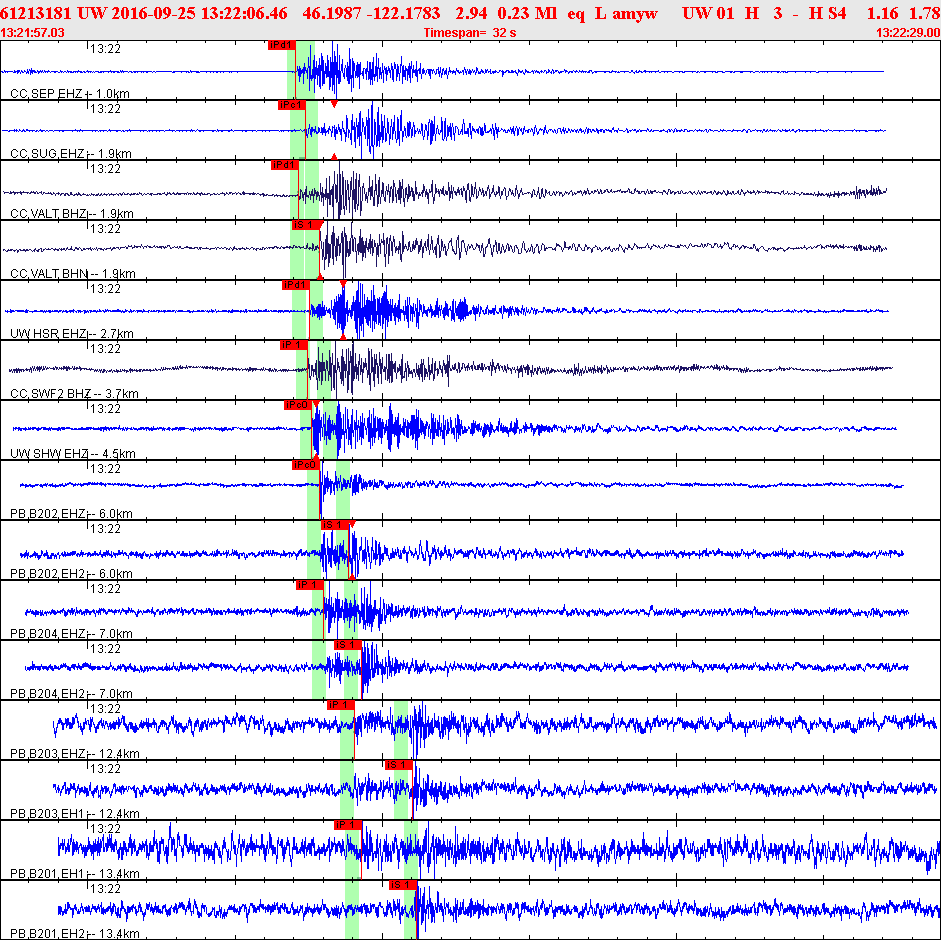
Task: Select the iS 1 pick flag on PB.B203 EH1
Action: [x=399, y=765]
